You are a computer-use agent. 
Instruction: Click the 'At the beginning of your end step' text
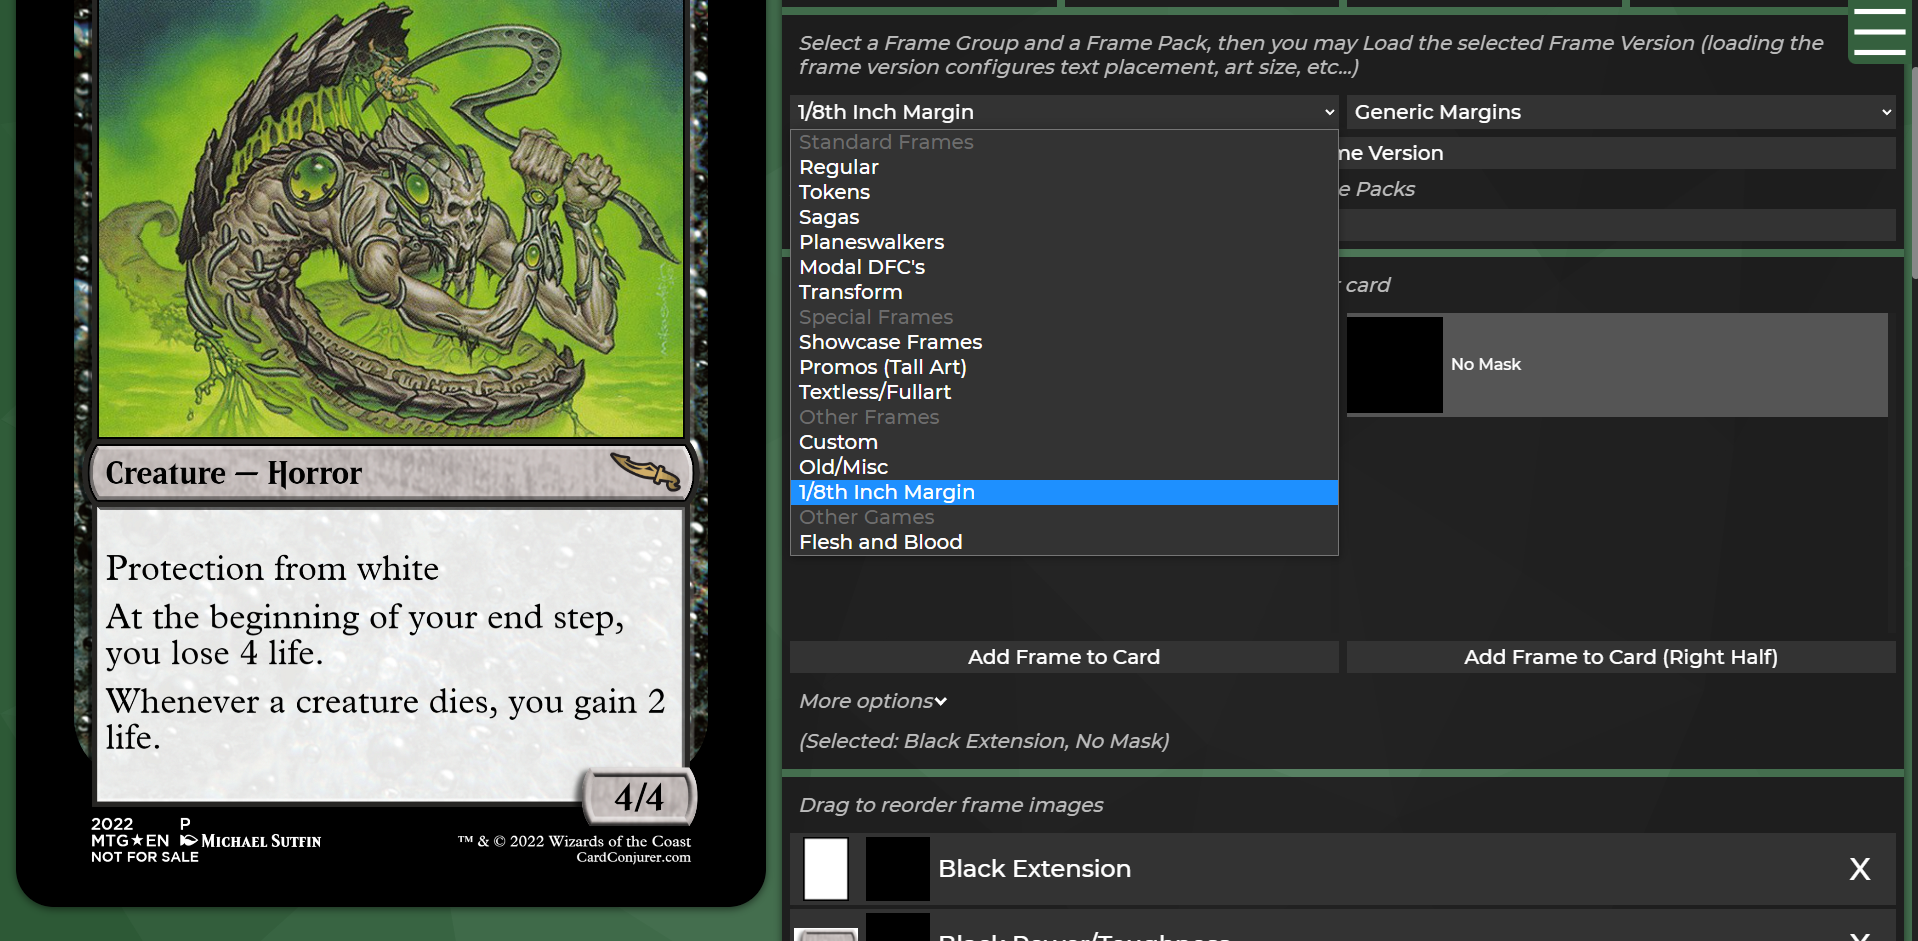coord(365,635)
